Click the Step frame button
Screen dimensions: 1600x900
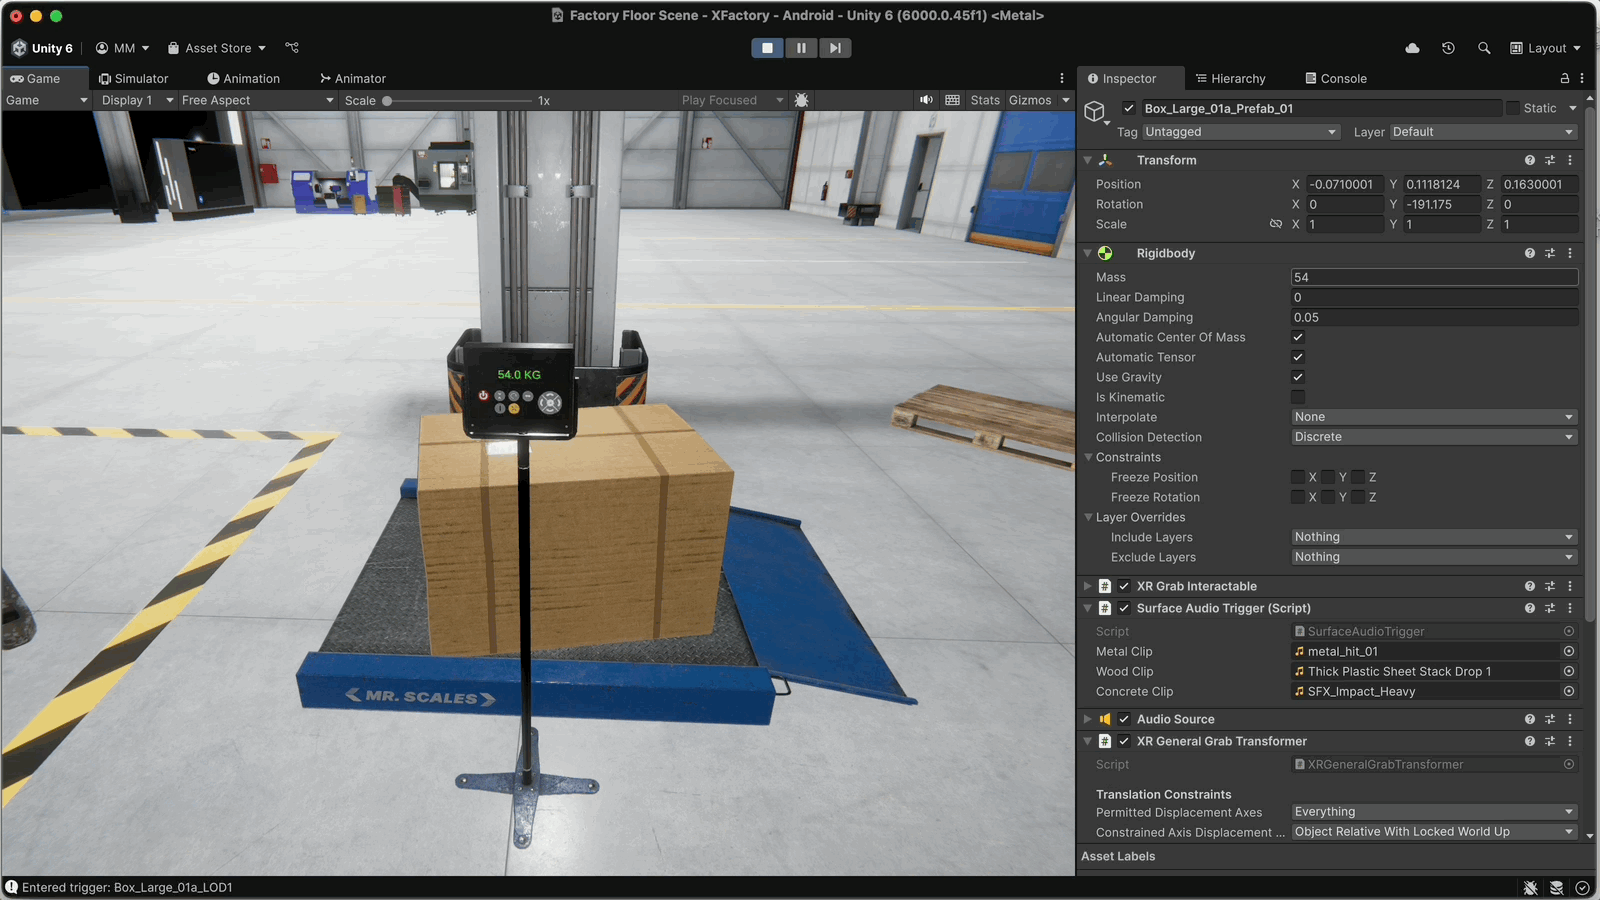click(x=835, y=48)
